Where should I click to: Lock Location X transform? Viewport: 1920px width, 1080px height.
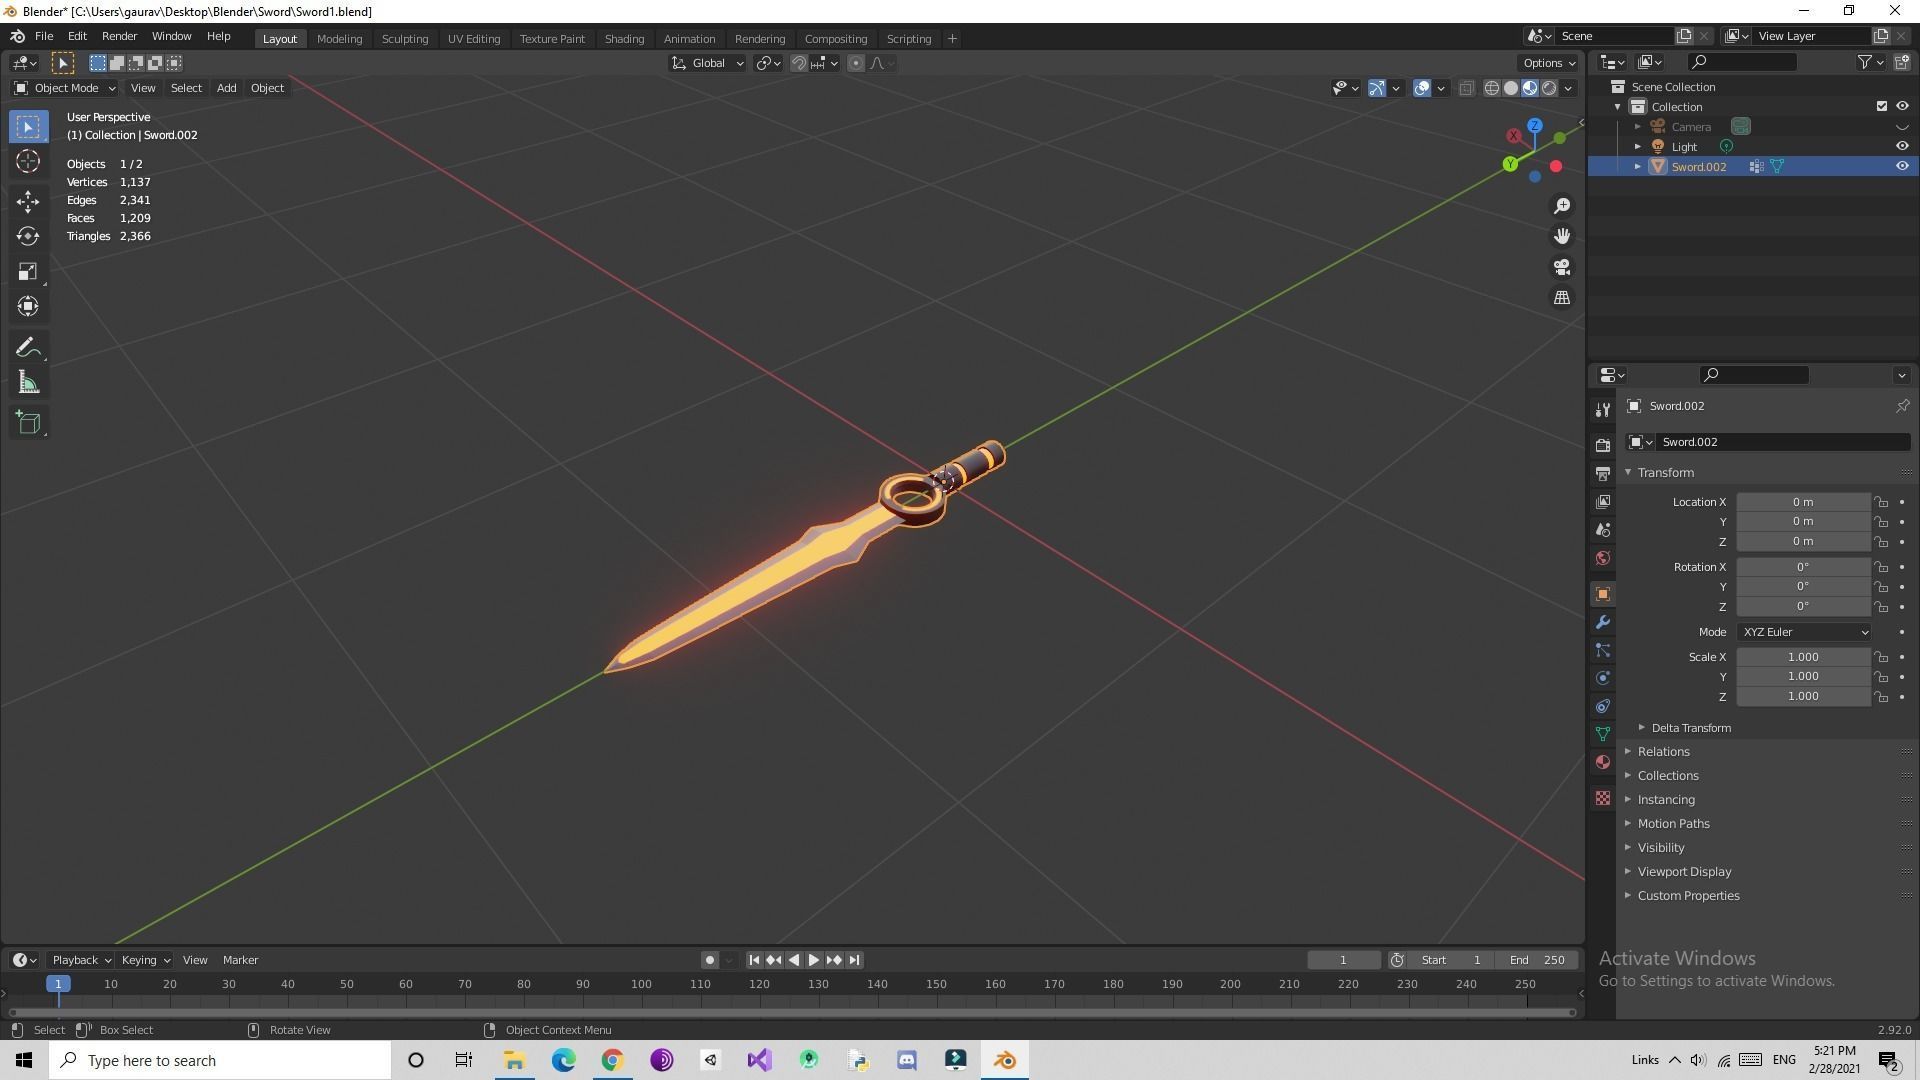pyautogui.click(x=1881, y=502)
